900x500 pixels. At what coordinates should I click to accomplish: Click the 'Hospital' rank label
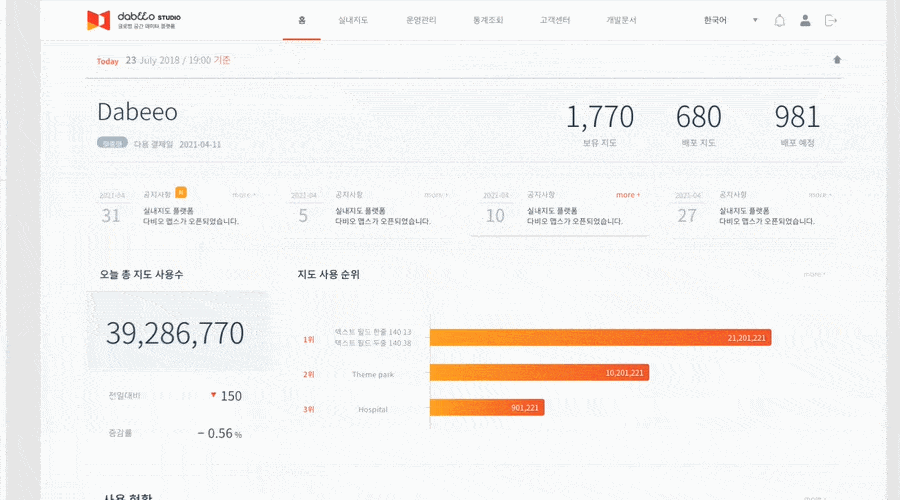click(x=373, y=409)
